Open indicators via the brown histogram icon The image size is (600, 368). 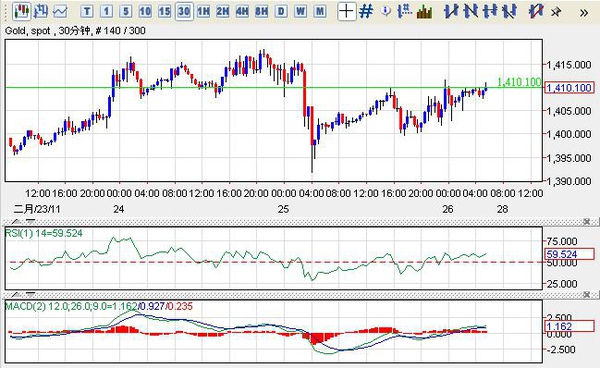[424, 12]
